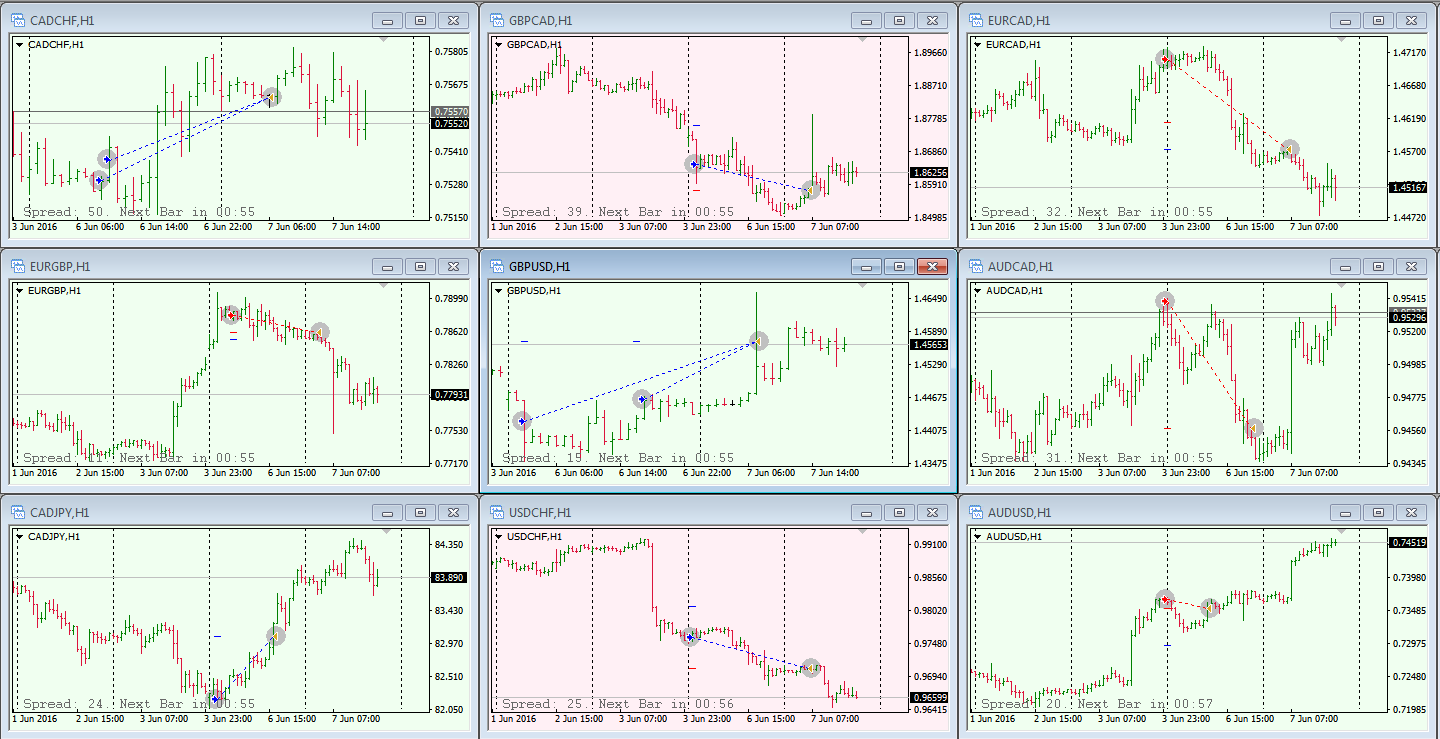The height and width of the screenshot is (739, 1440).
Task: Click the CADJPY current price label 83.890
Action: pos(451,578)
